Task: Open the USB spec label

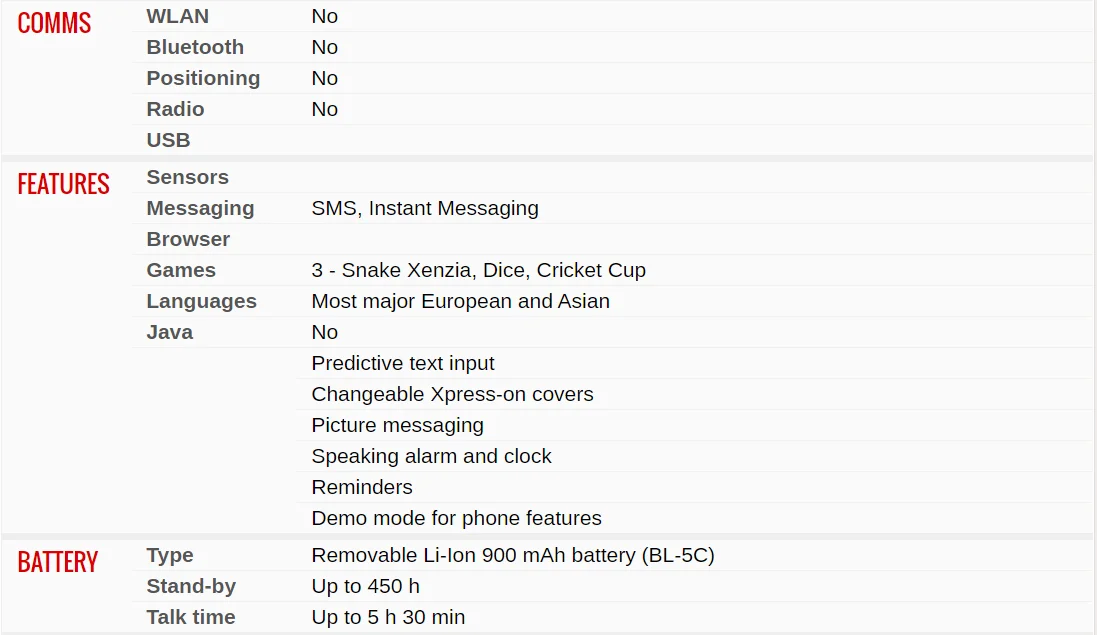Action: pyautogui.click(x=168, y=140)
